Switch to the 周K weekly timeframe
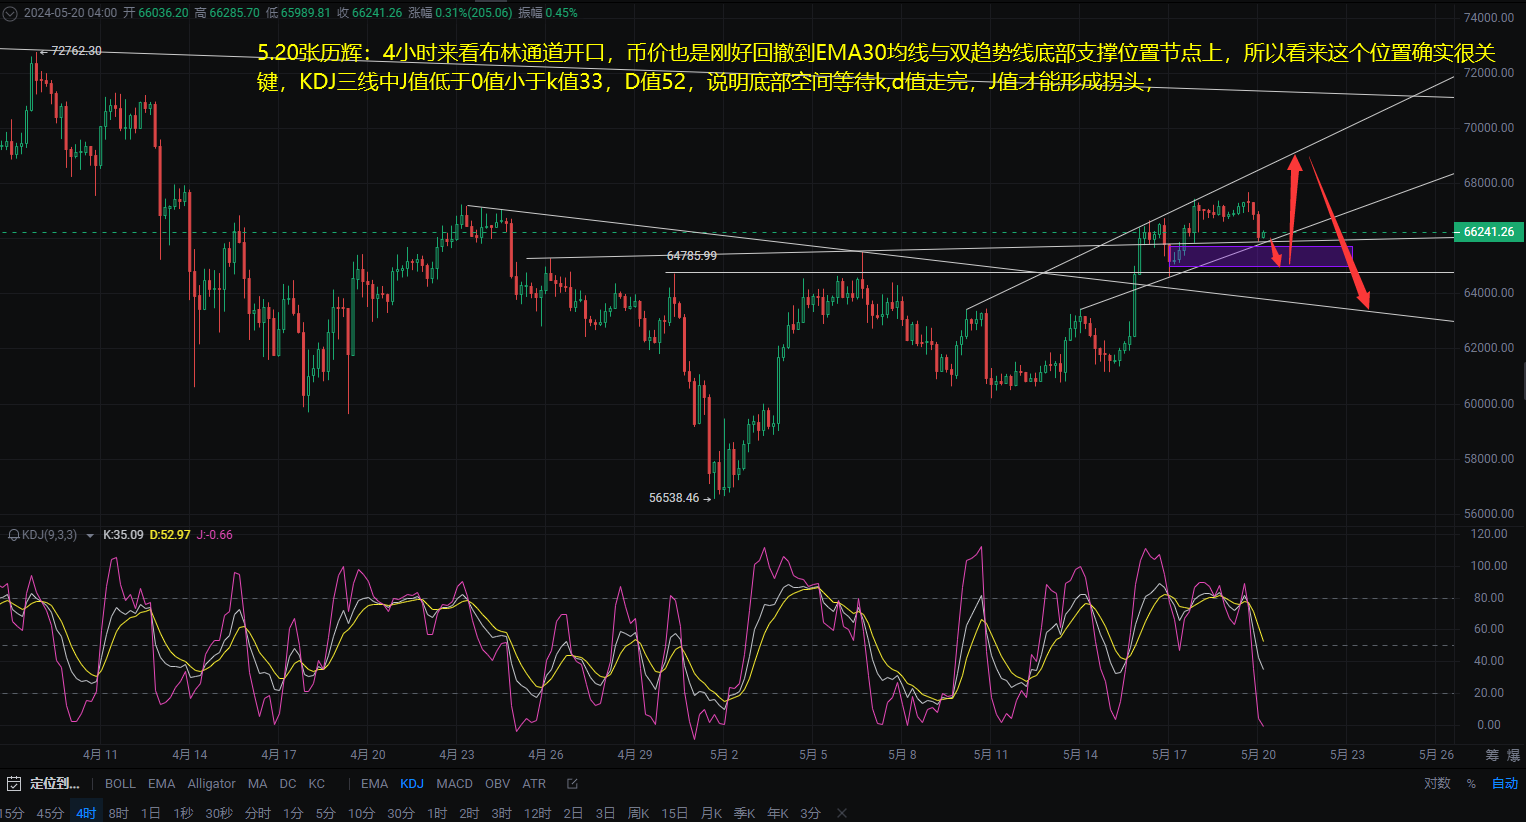Viewport: 1526px width, 822px height. pos(638,813)
